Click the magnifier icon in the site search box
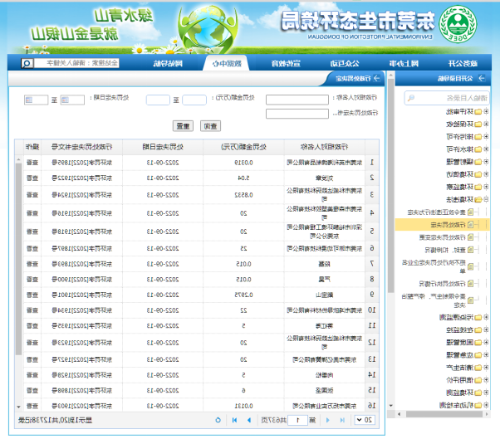The image size is (500, 439). 27,63
